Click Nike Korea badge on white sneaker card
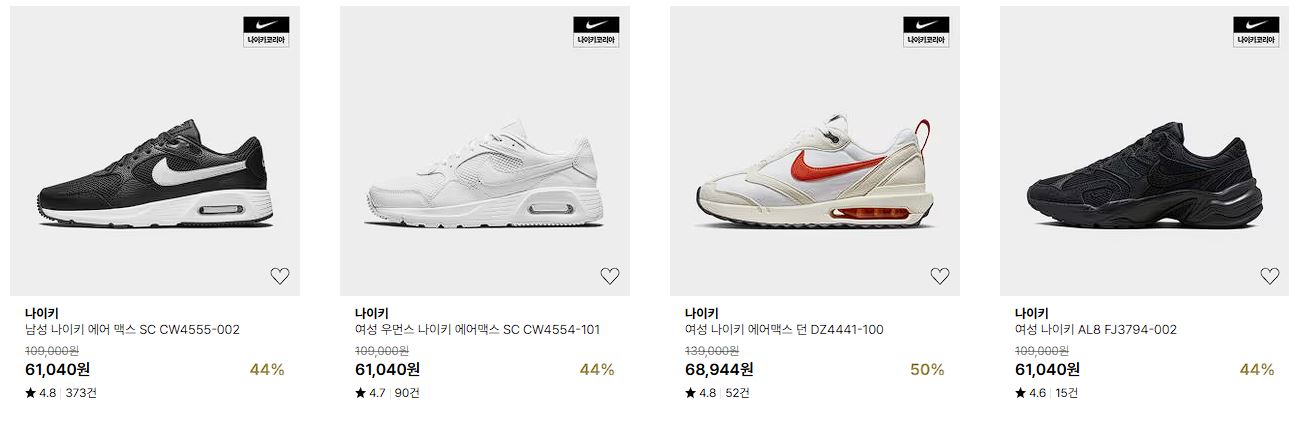Image resolution: width=1289 pixels, height=428 pixels. (596, 31)
